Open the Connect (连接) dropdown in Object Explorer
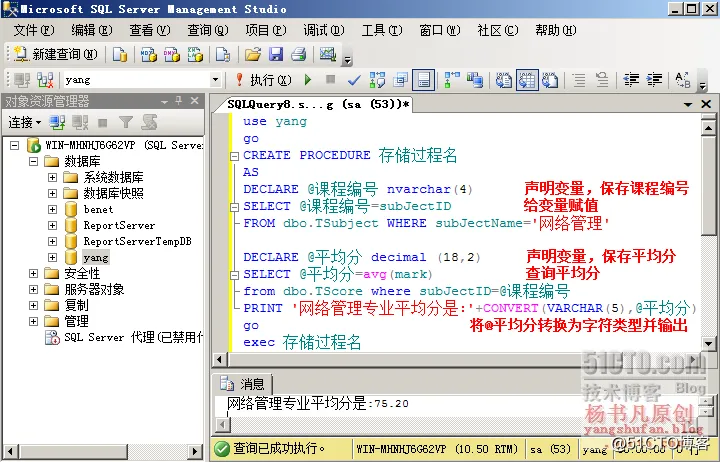The image size is (720, 462). coord(25,122)
